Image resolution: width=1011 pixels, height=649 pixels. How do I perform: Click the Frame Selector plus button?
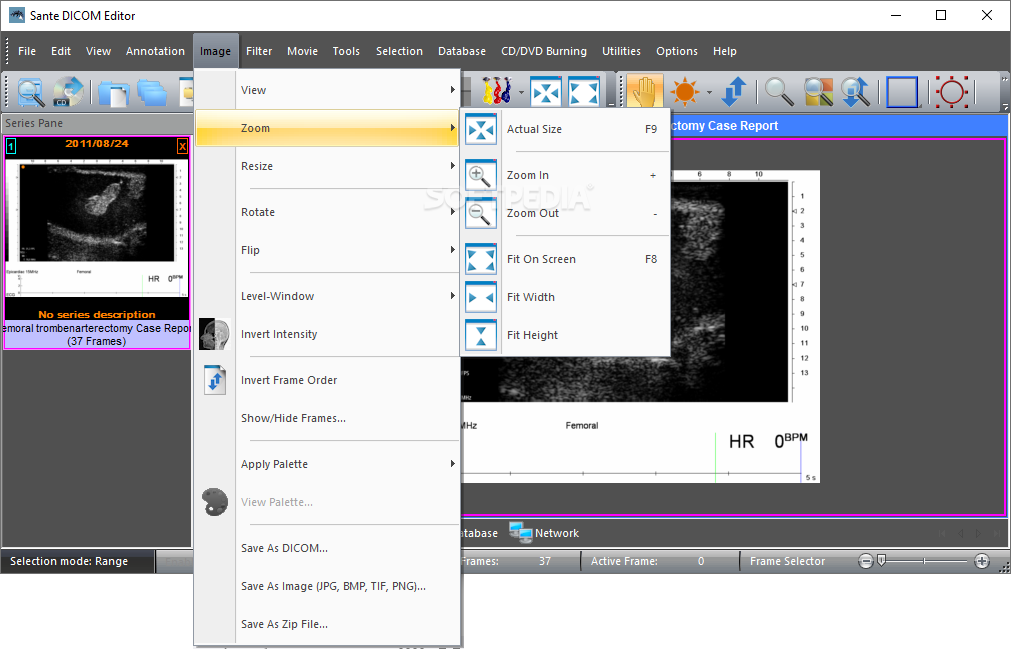982,561
